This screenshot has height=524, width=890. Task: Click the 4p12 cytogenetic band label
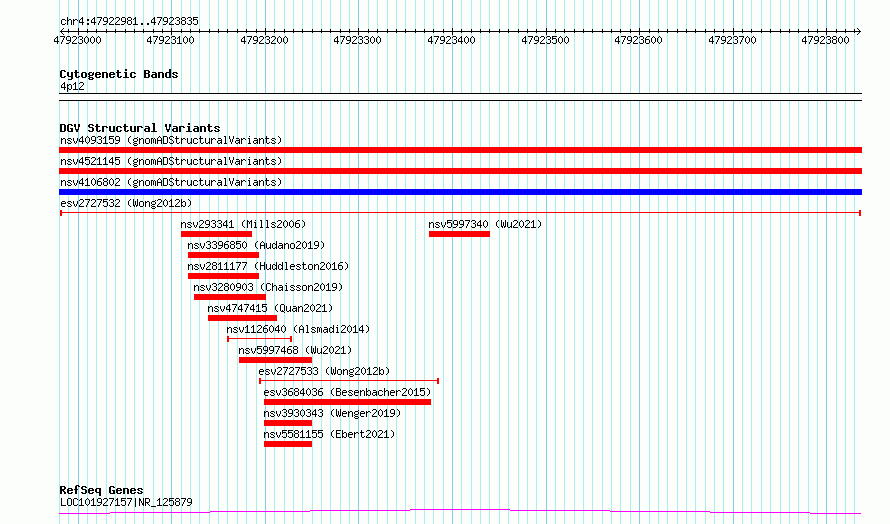72,87
